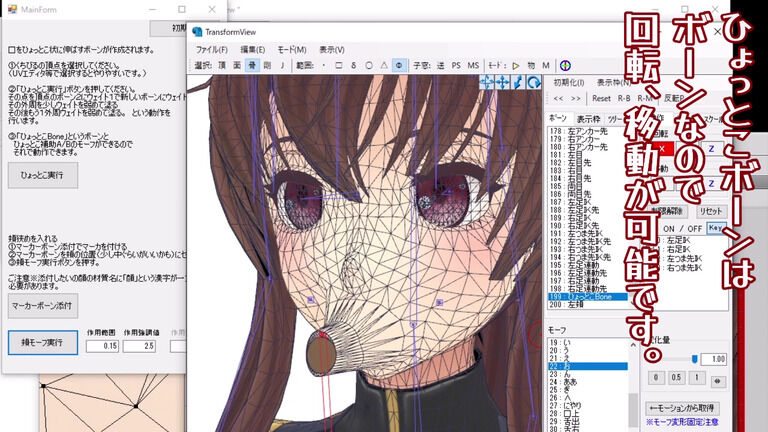
Task: Select bone 178 : 左アンカー先 in list
Action: pyautogui.click(x=587, y=131)
